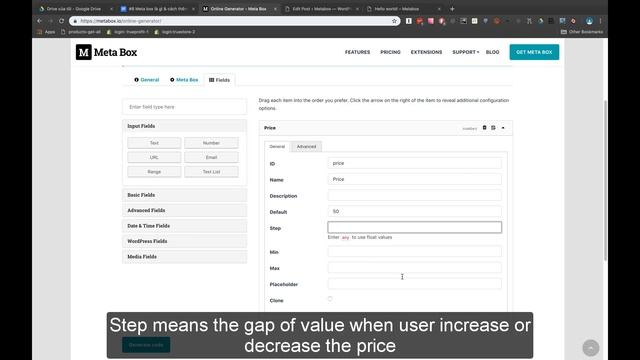Click the Name input containing Price
The image size is (640, 360).
[x=414, y=179]
